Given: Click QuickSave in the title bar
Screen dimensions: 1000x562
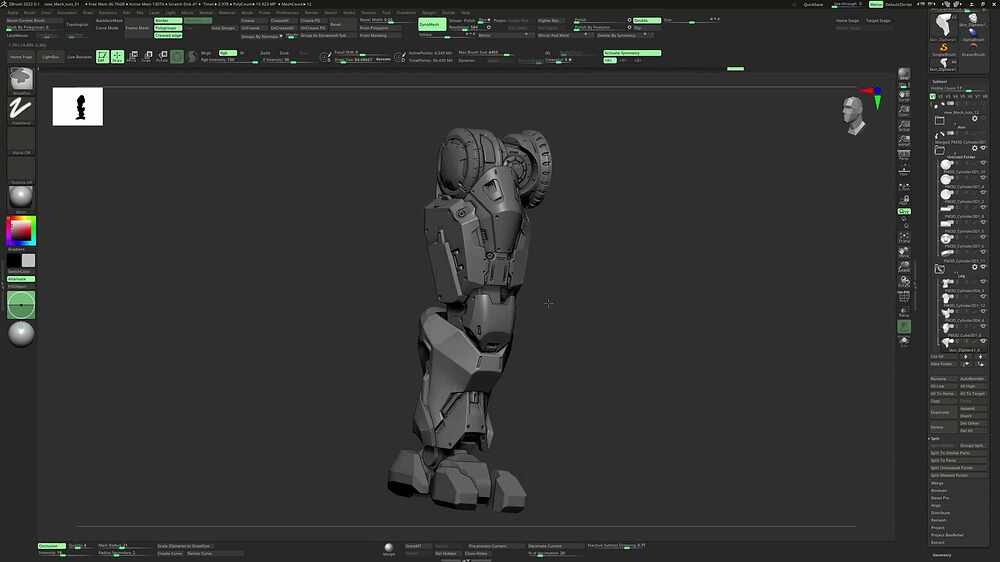Looking at the screenshot, I should click(x=813, y=4).
